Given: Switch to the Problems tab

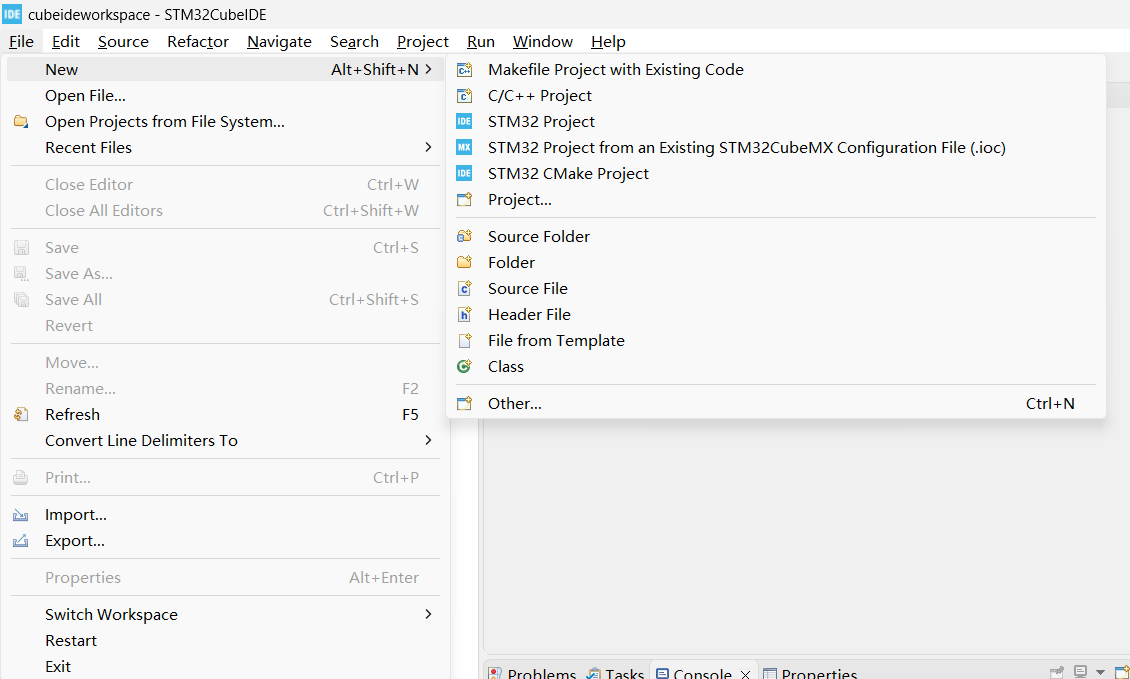Looking at the screenshot, I should tap(533, 673).
